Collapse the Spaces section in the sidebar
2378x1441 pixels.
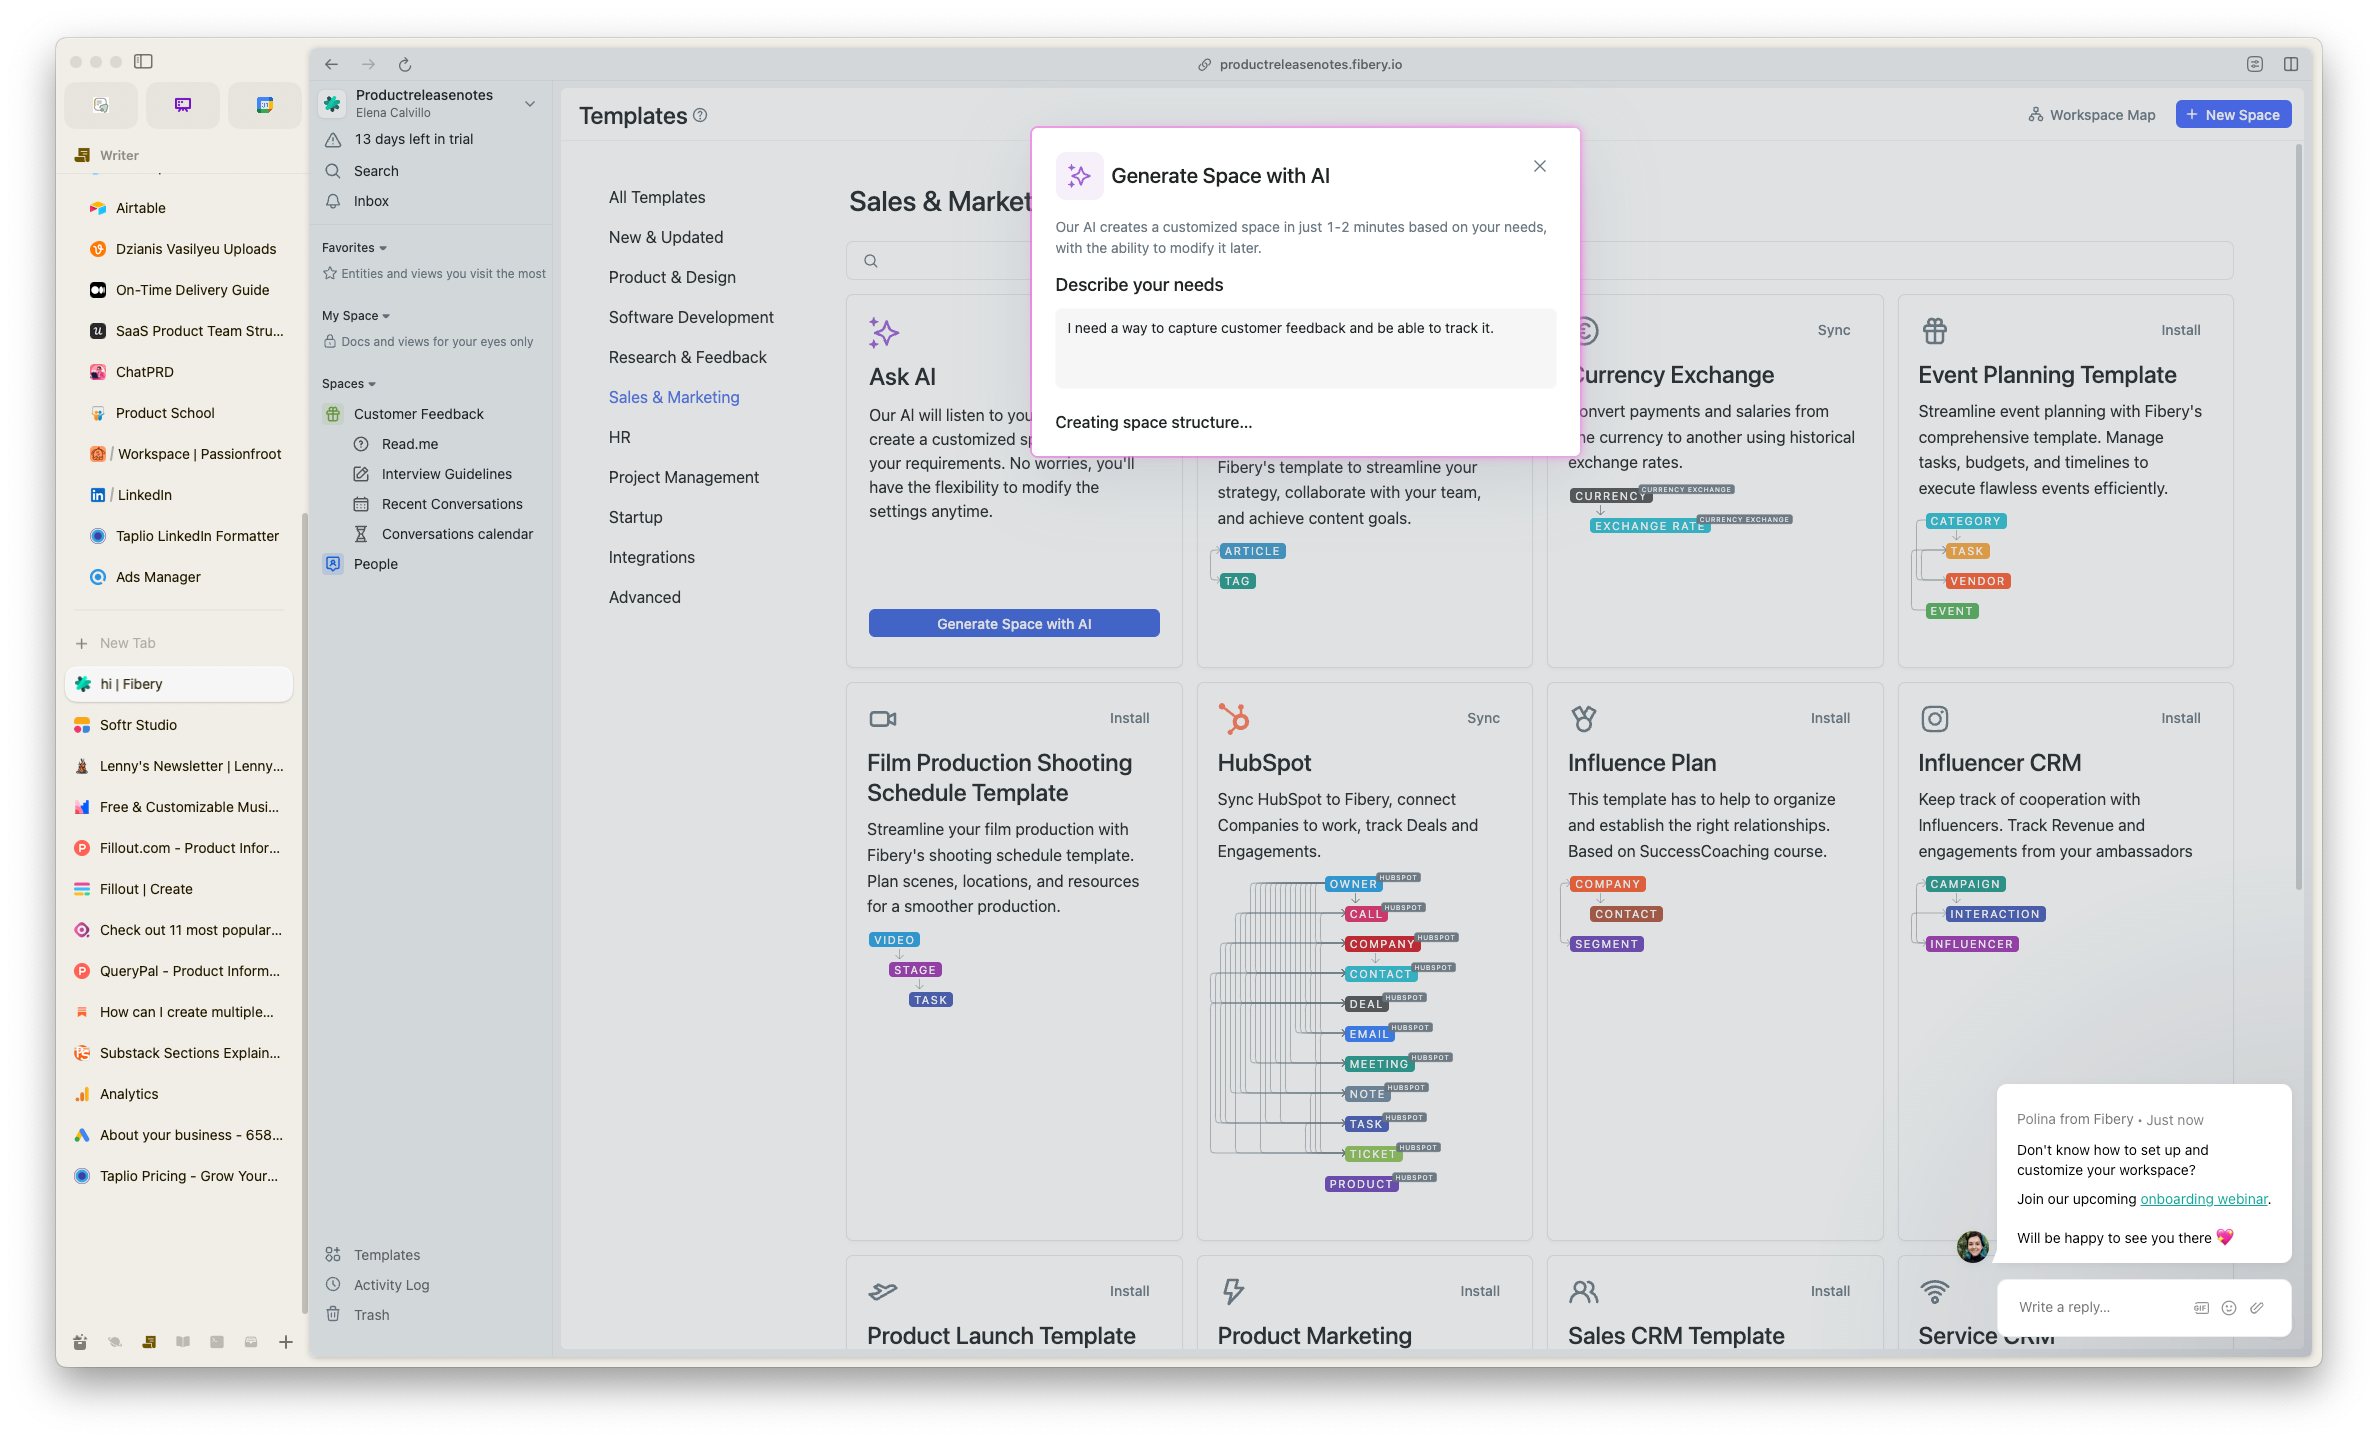pyautogui.click(x=372, y=384)
